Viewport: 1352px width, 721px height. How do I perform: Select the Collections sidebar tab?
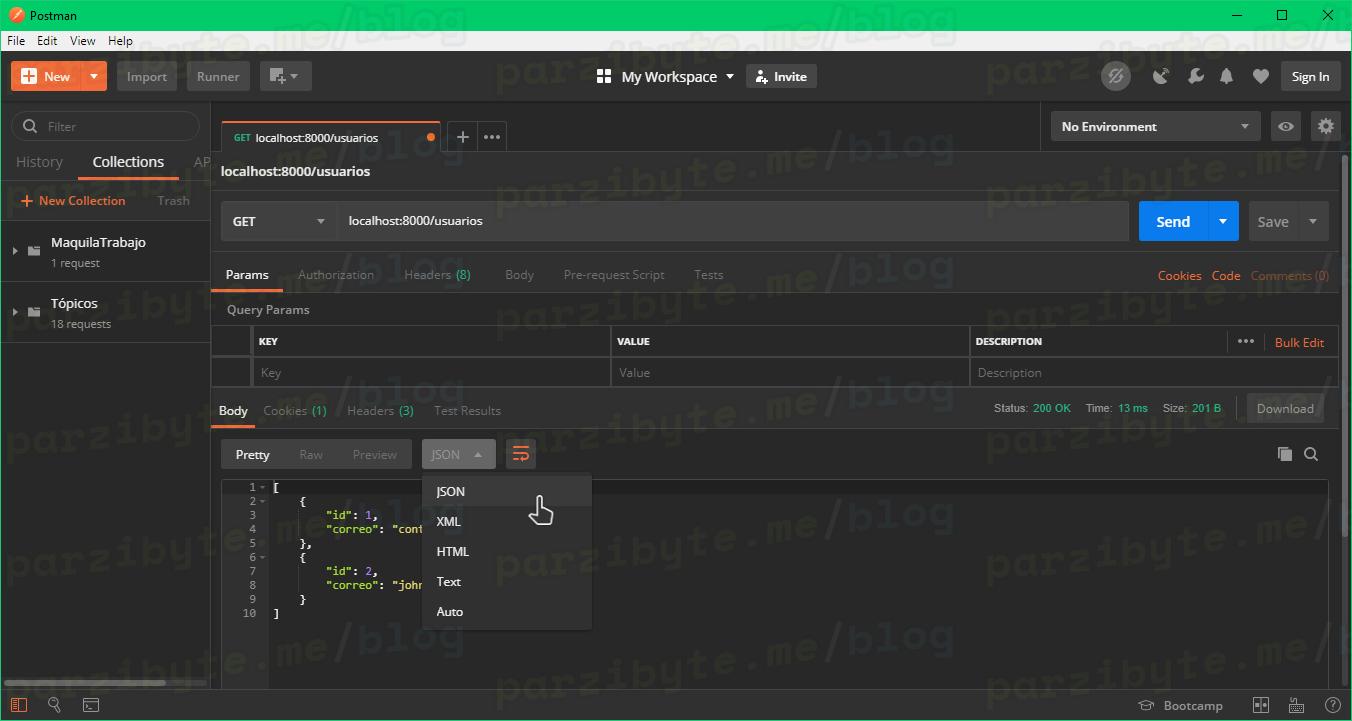[x=128, y=162]
